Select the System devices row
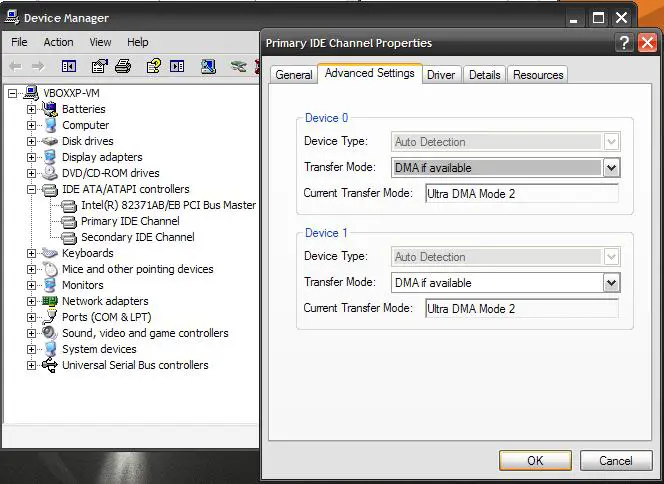 (x=99, y=349)
